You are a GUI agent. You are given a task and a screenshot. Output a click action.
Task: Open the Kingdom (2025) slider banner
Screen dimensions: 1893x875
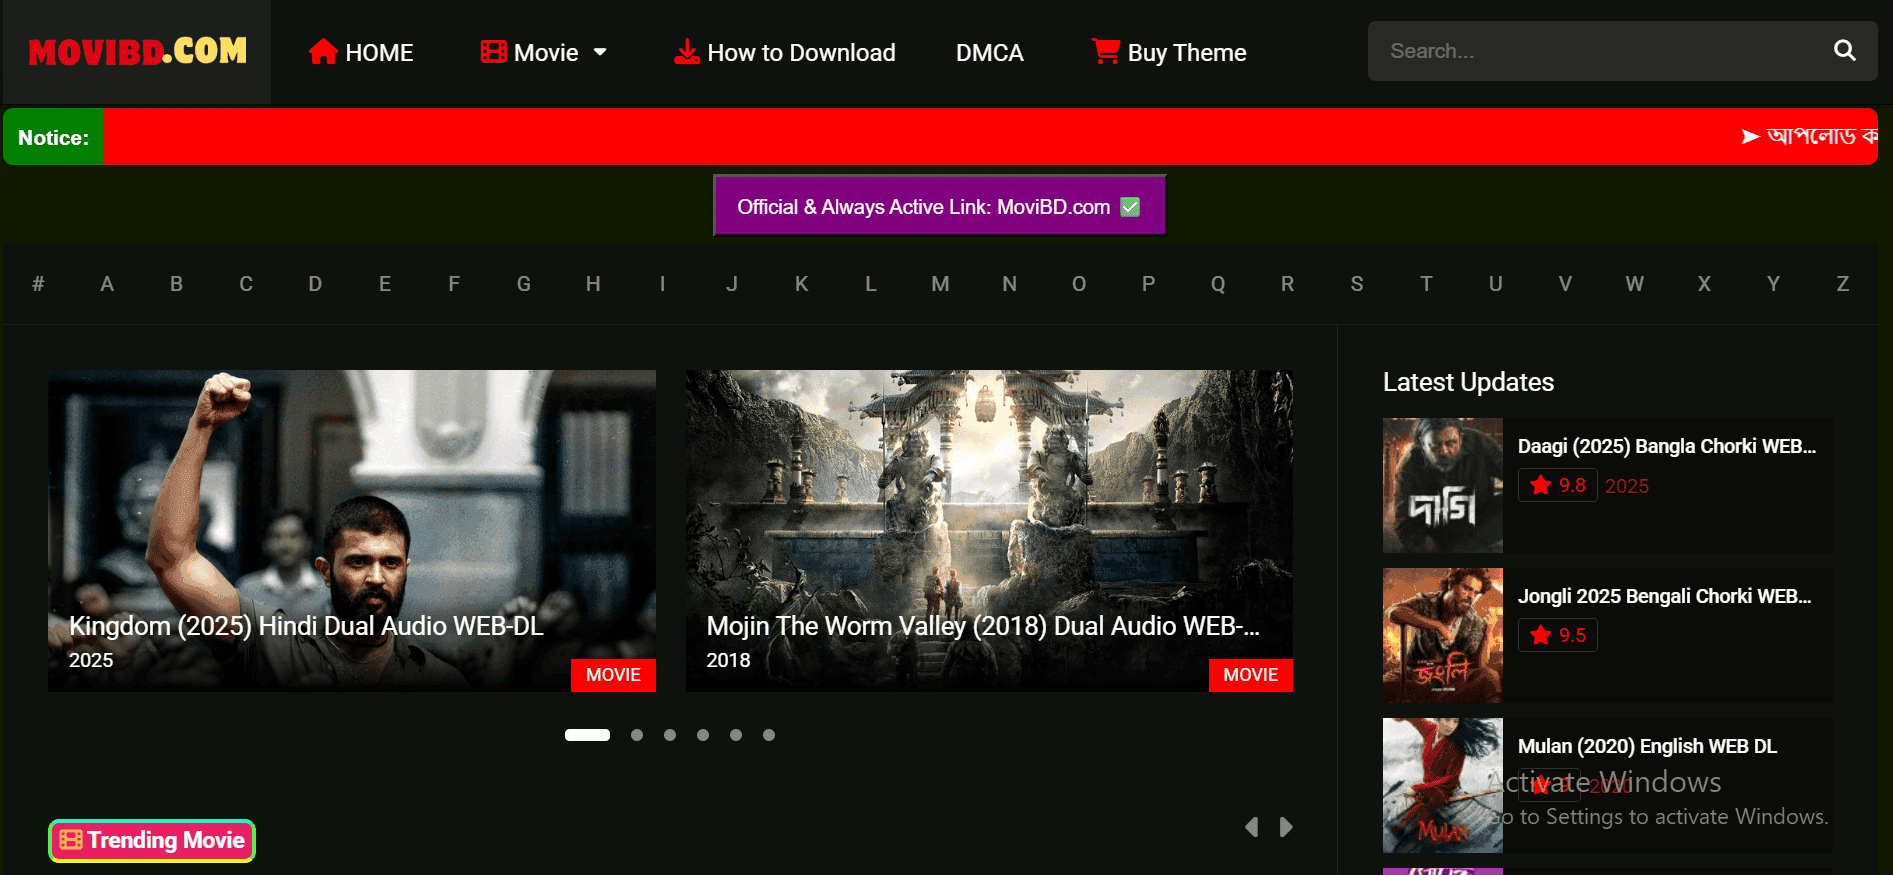pos(351,530)
